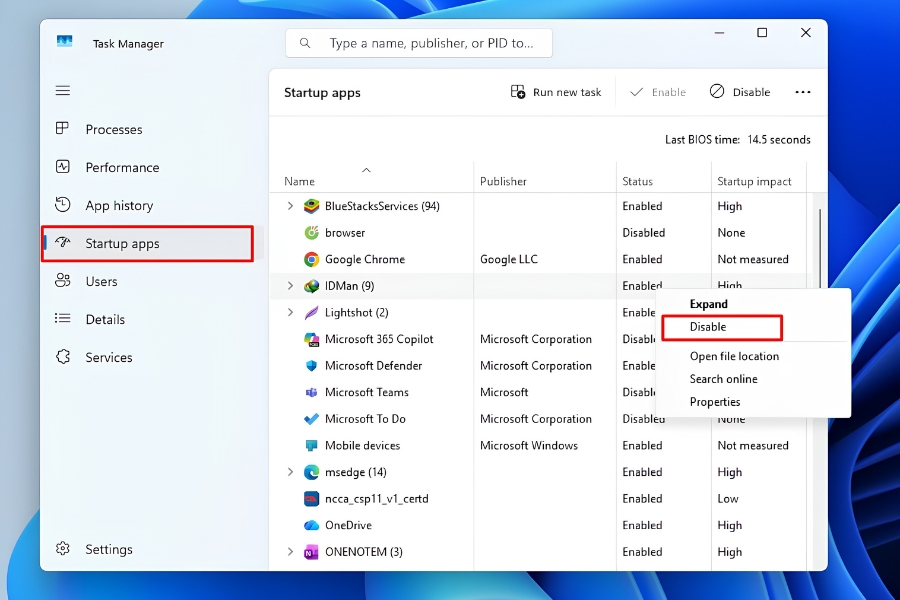Click the toolbar Enable button

pos(658,92)
